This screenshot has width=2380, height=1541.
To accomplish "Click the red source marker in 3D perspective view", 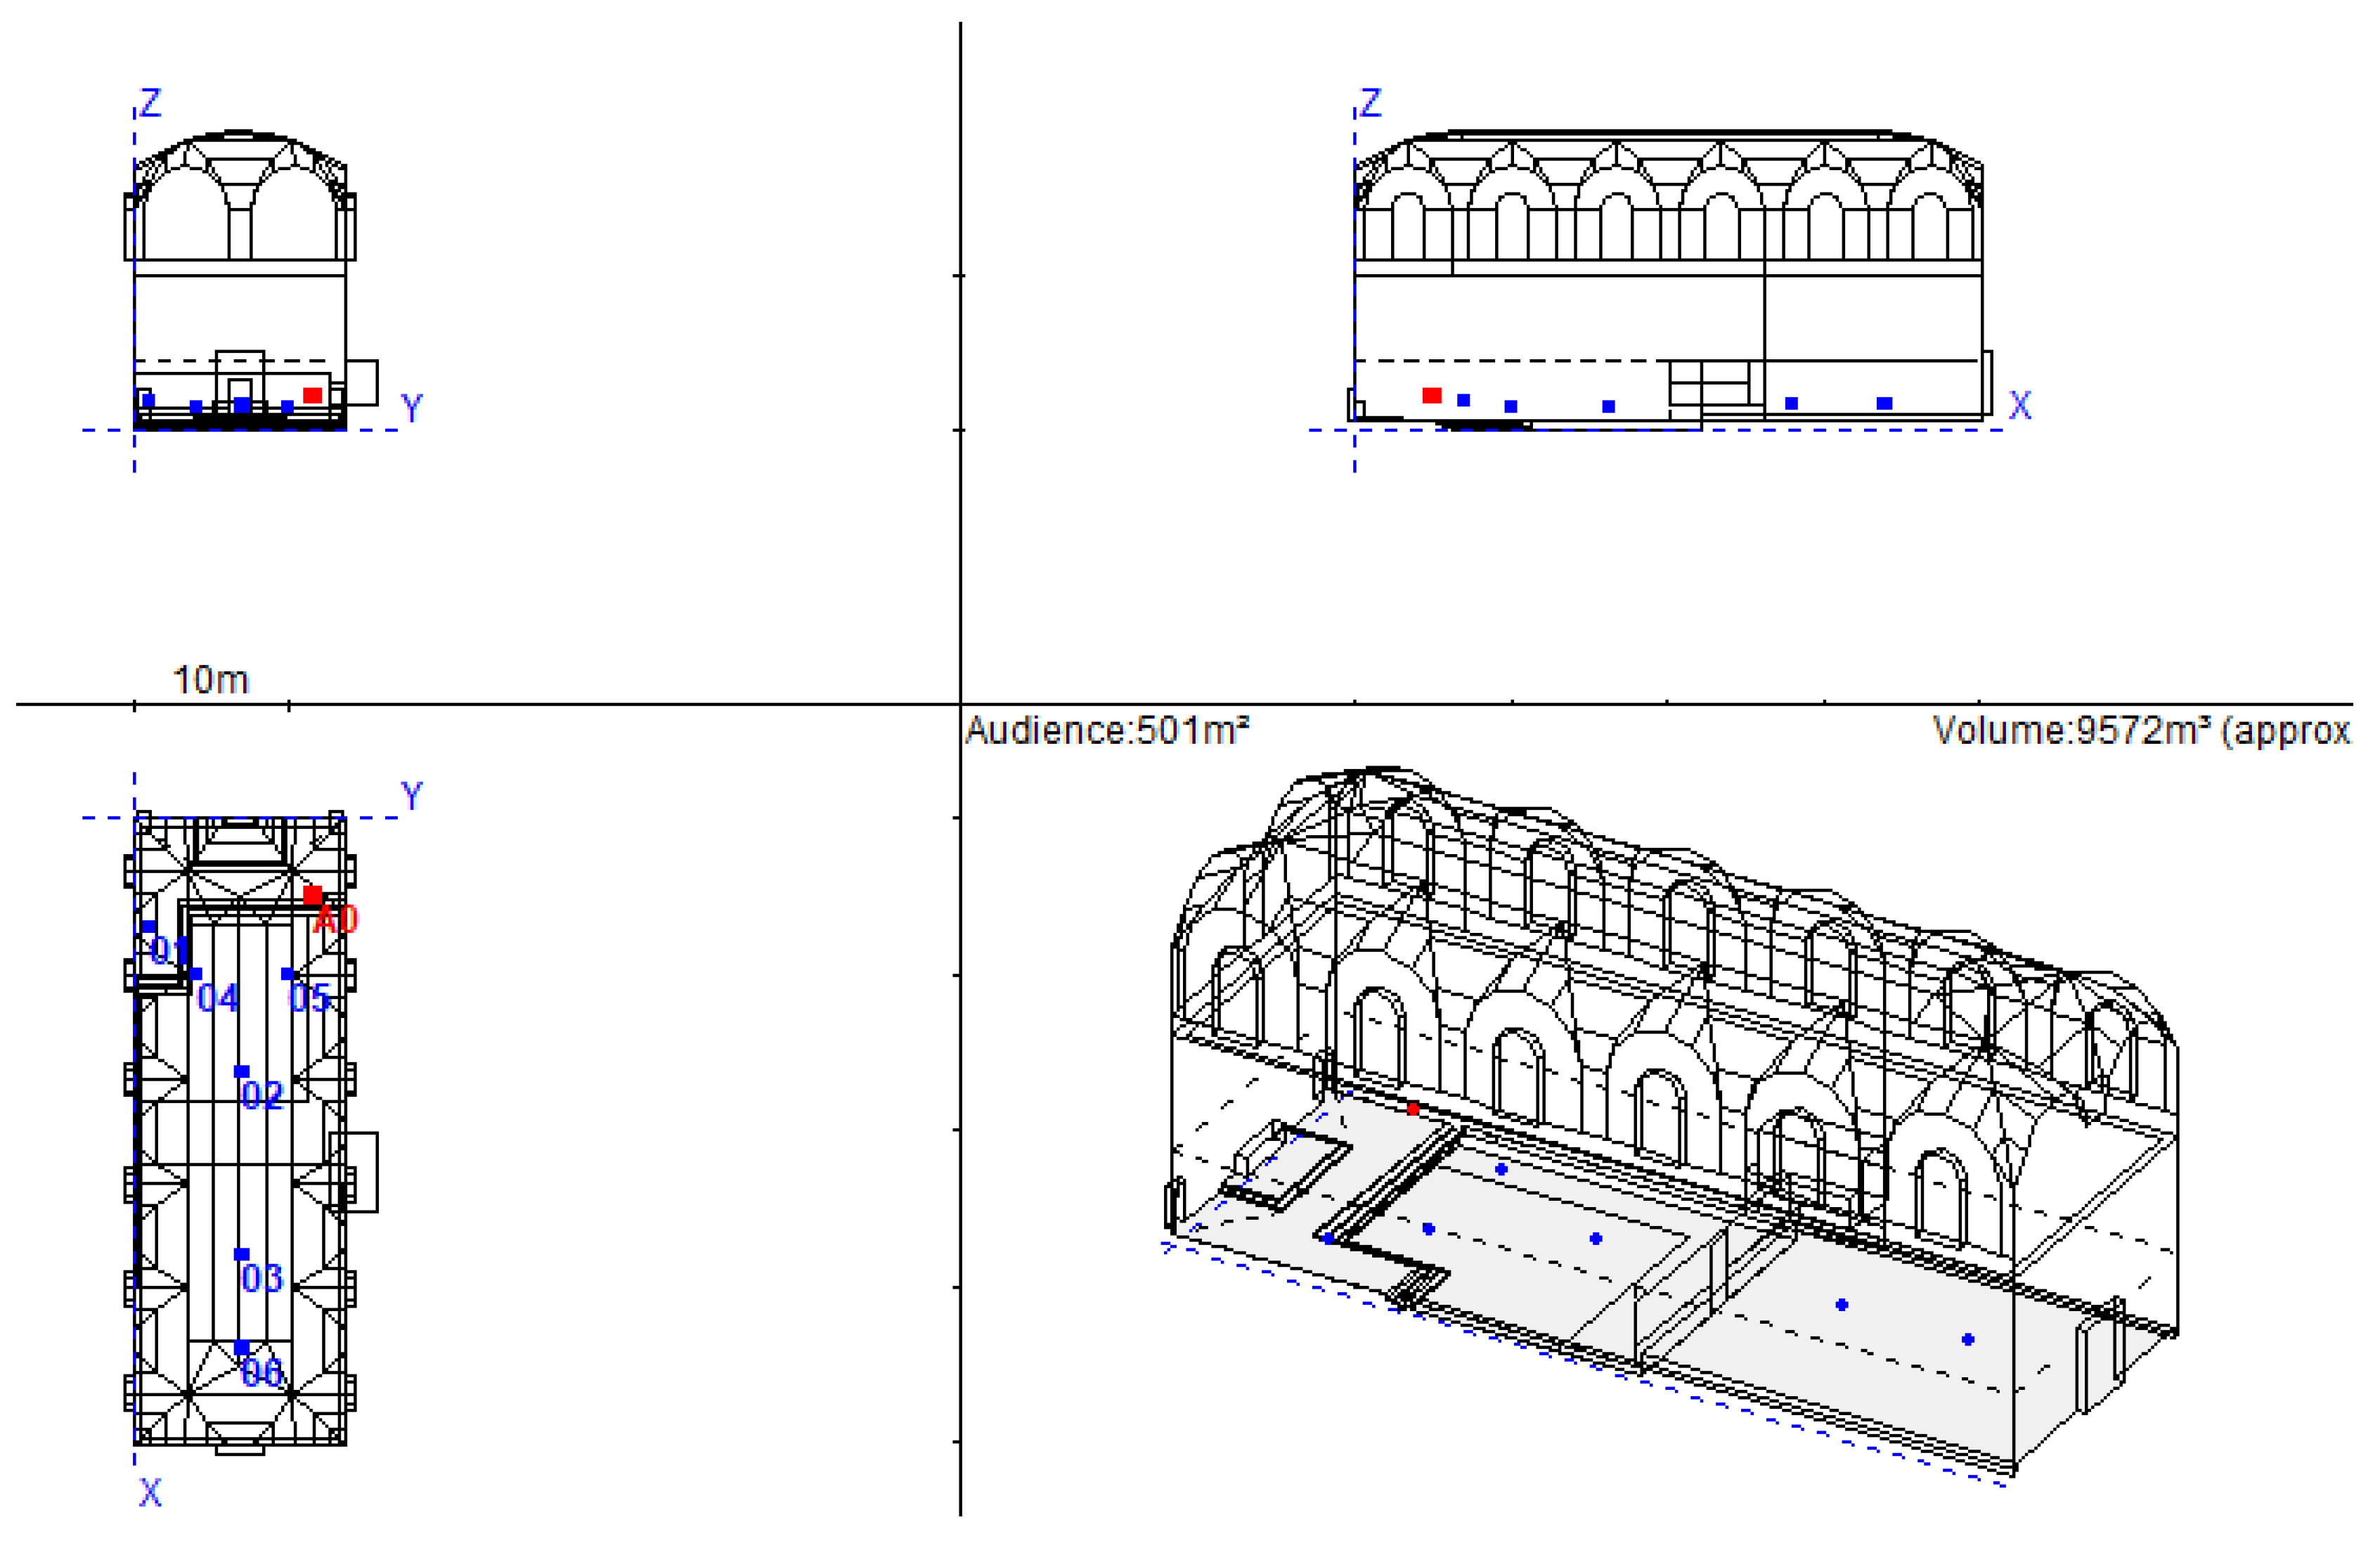I will click(1412, 1109).
